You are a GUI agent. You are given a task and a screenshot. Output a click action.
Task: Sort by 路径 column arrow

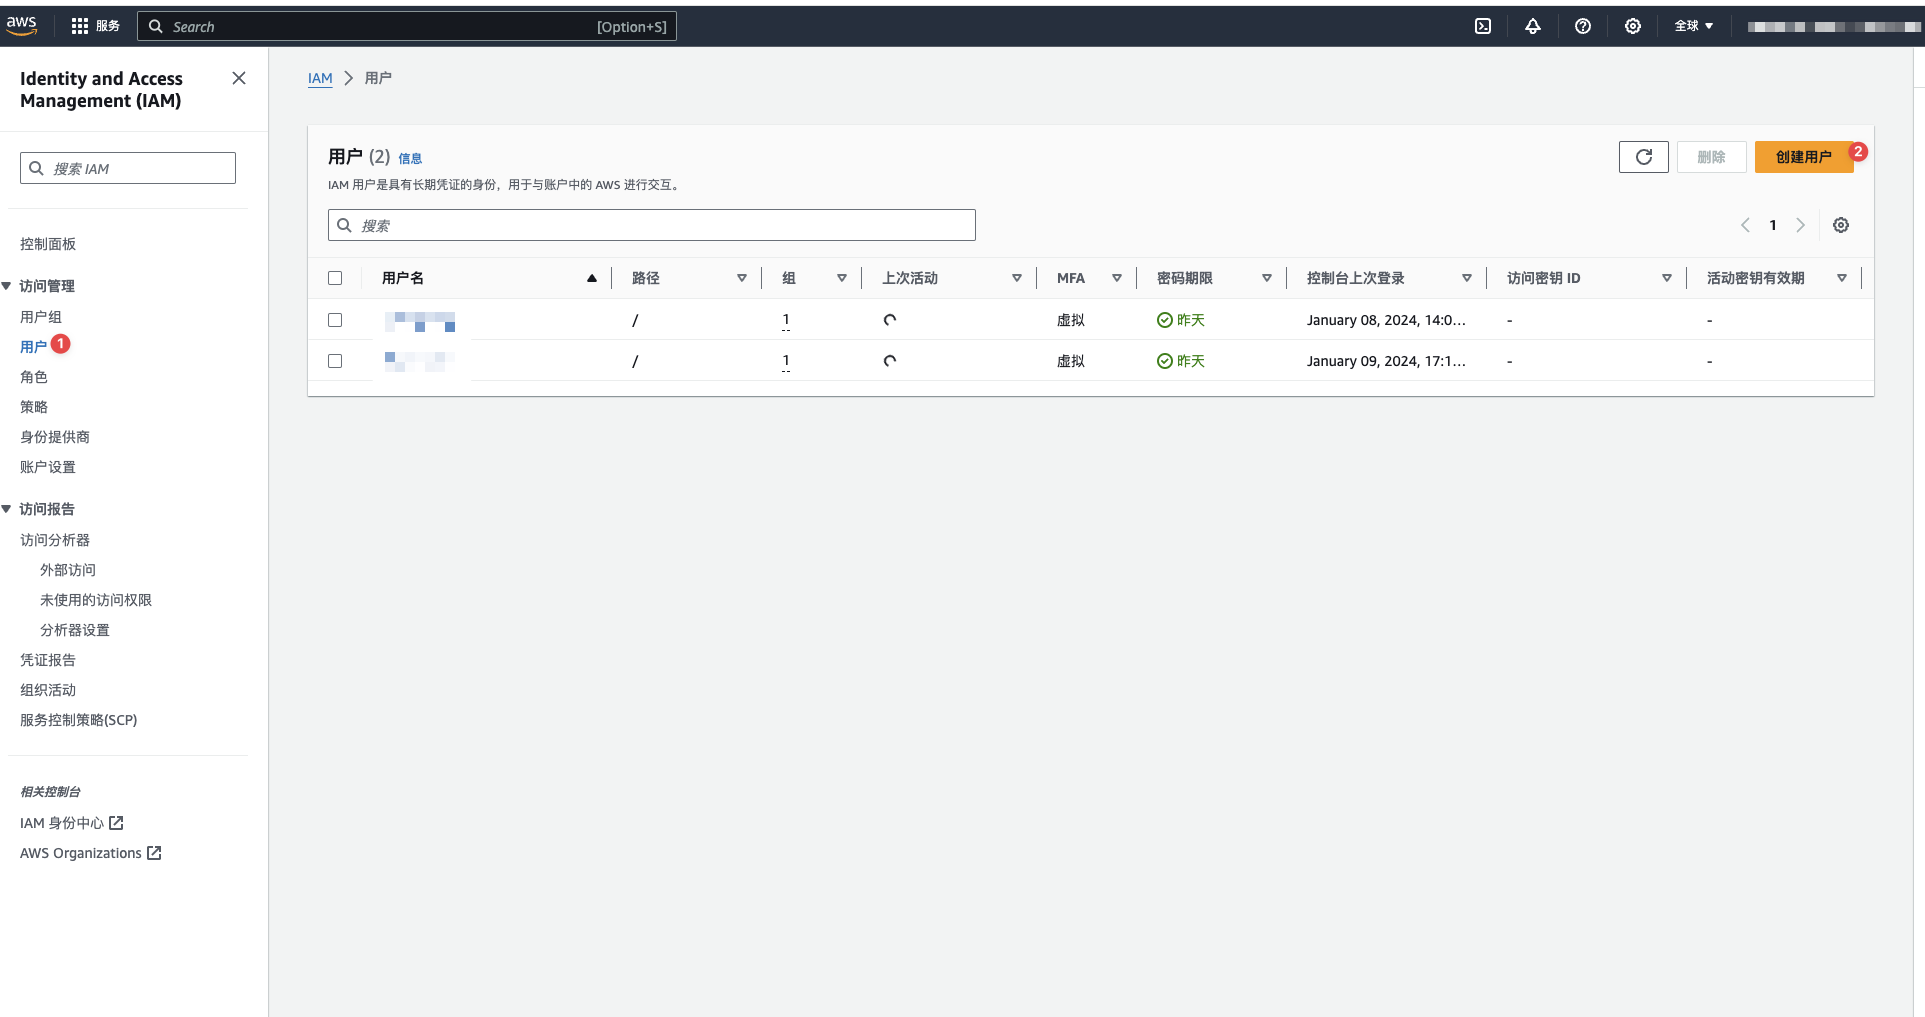coord(742,278)
